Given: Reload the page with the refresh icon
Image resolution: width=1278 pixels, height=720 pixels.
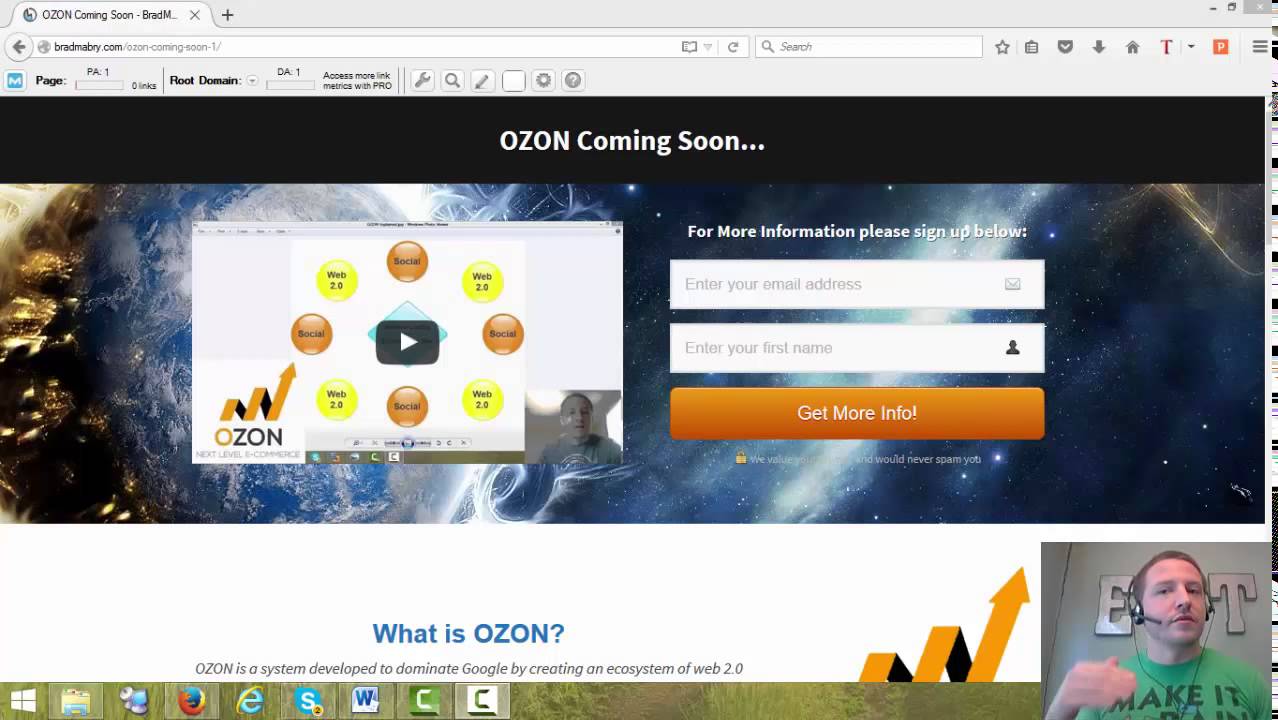Looking at the screenshot, I should pyautogui.click(x=733, y=47).
